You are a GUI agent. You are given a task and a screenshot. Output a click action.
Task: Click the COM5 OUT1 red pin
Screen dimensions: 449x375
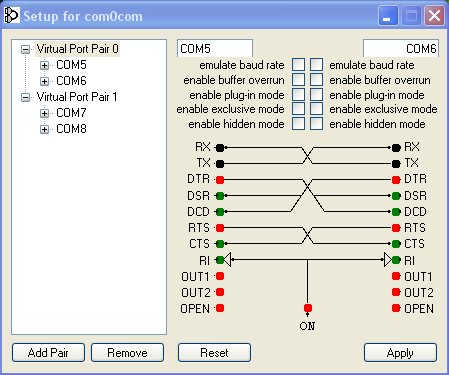(x=220, y=276)
